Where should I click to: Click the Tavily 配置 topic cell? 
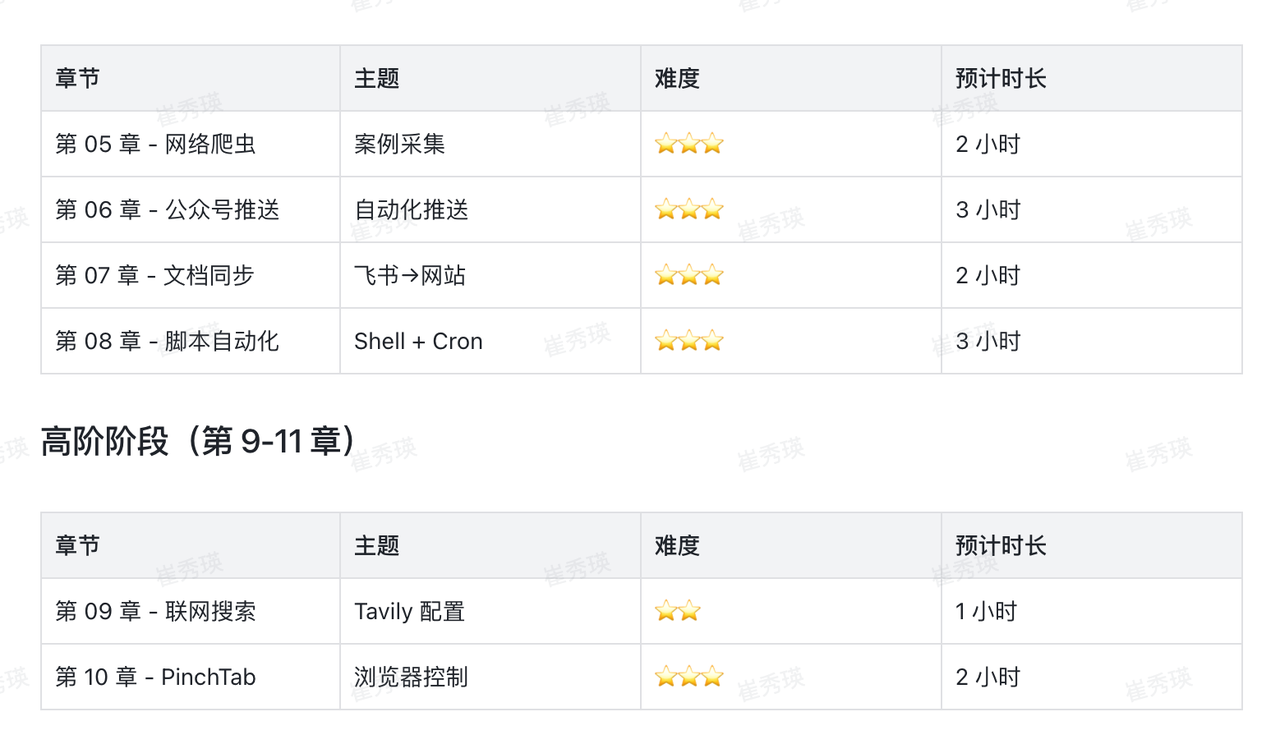[410, 611]
